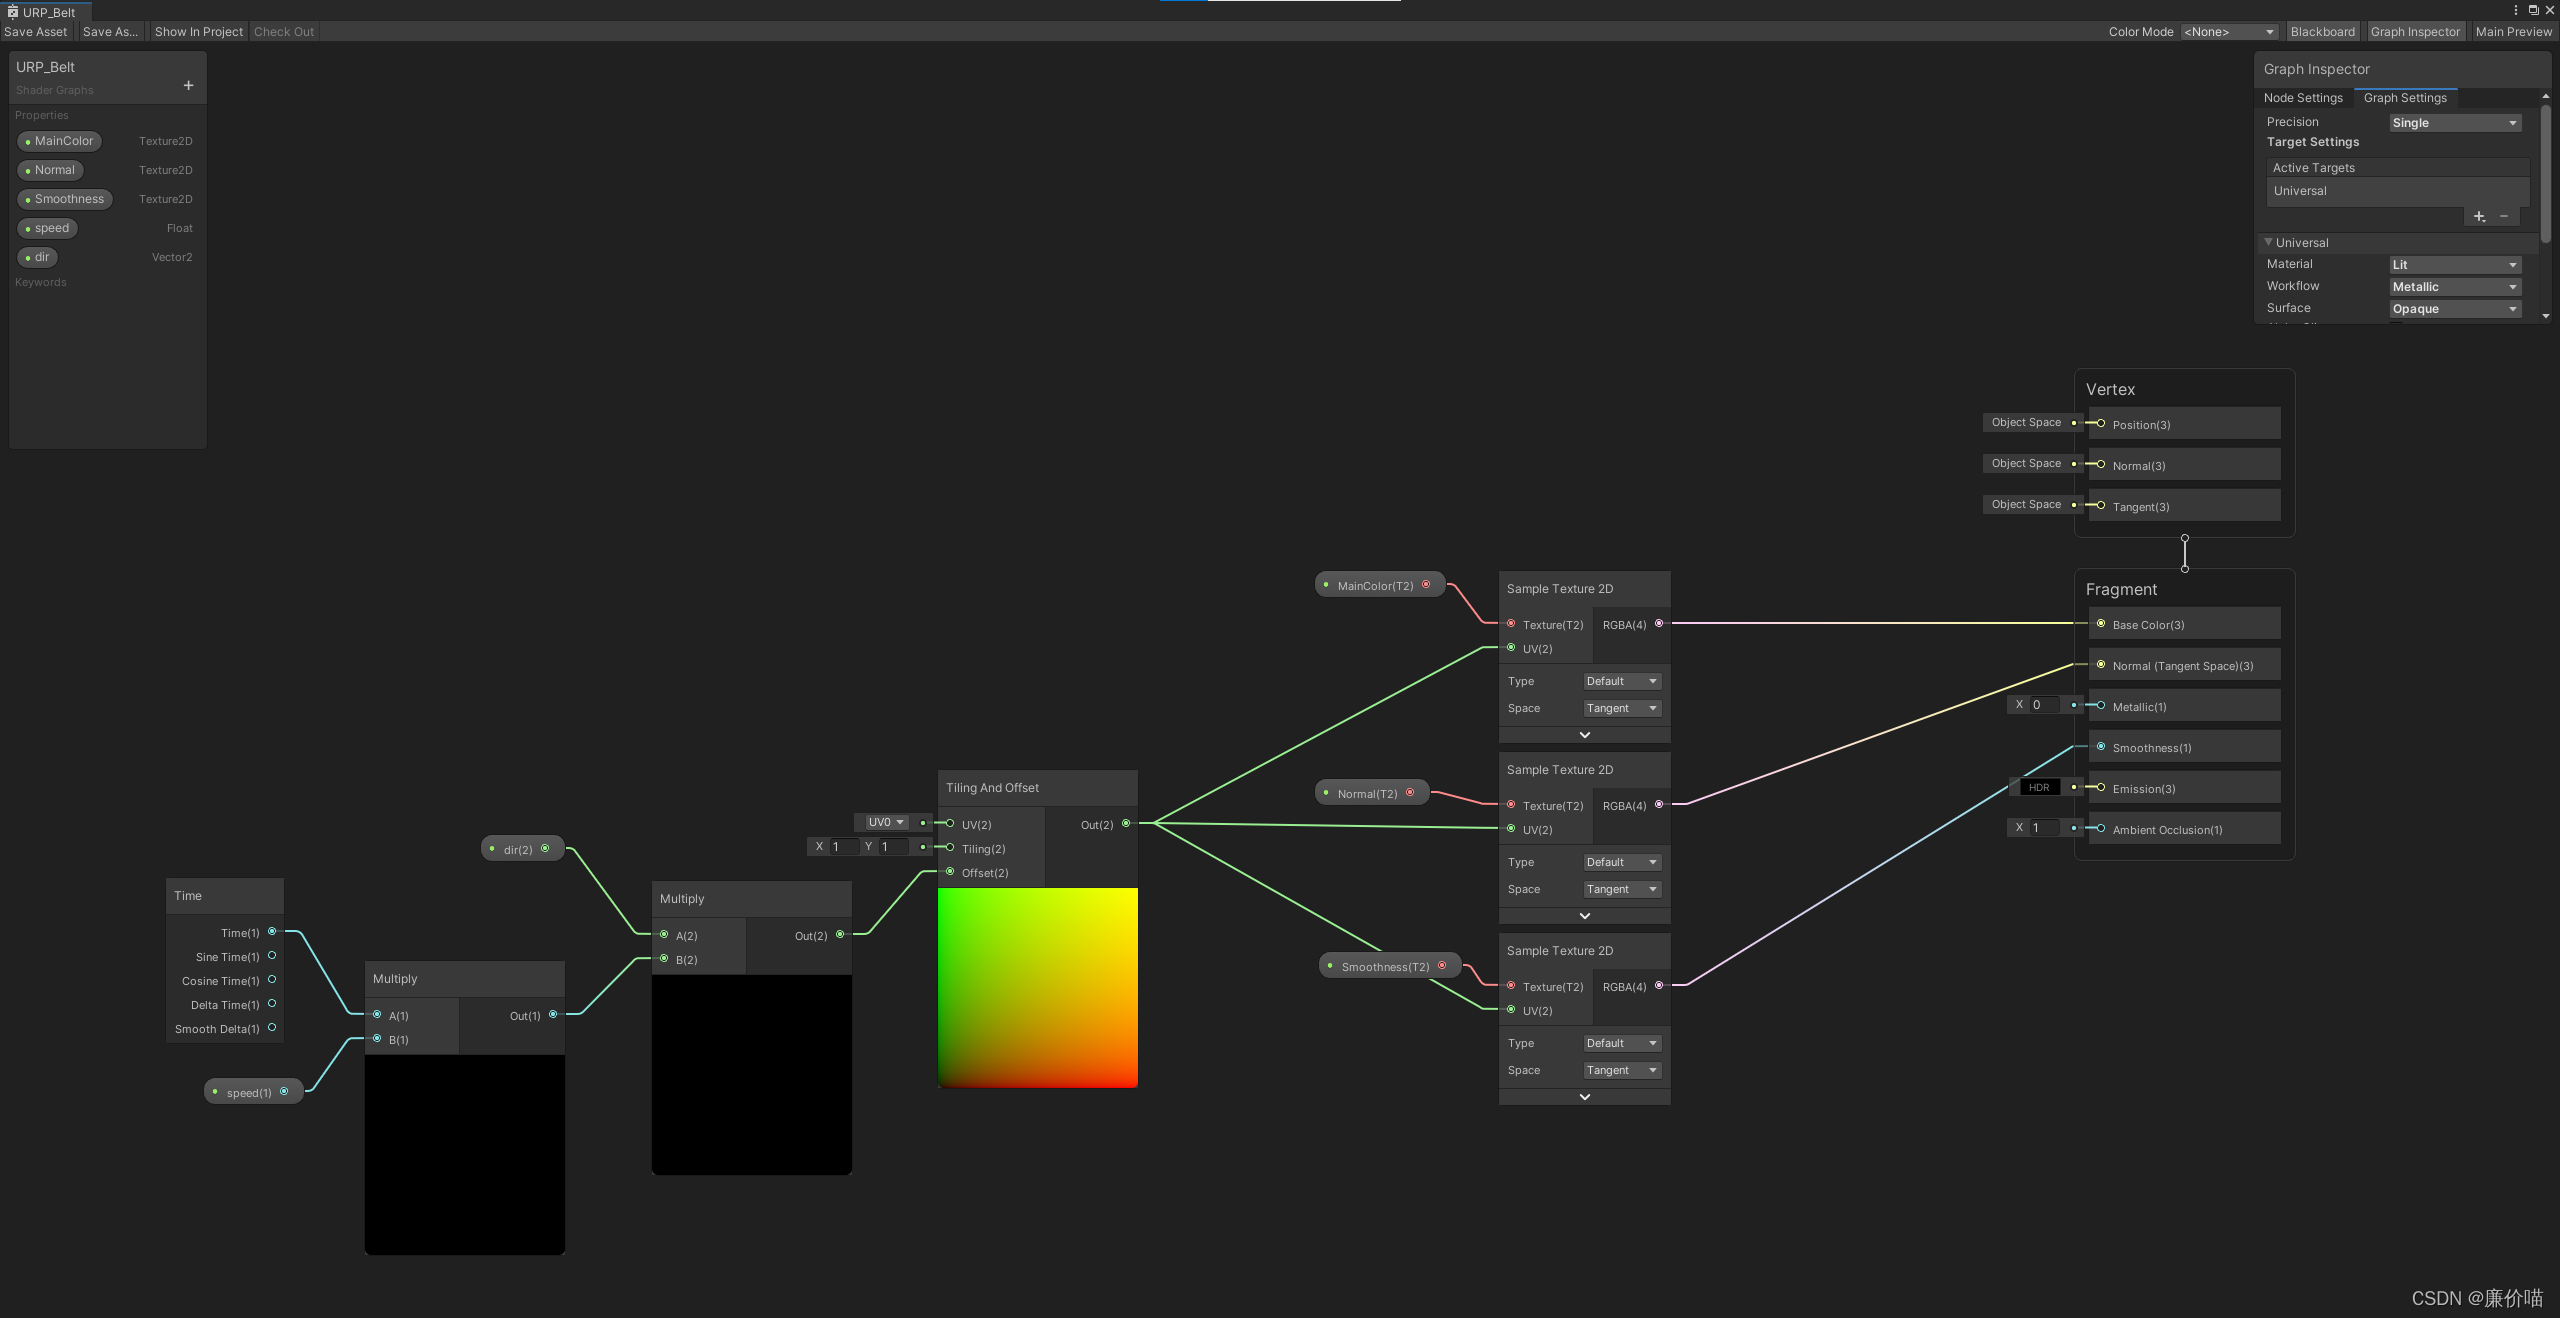
Task: Add a target with the plus icon
Action: click(x=2479, y=216)
